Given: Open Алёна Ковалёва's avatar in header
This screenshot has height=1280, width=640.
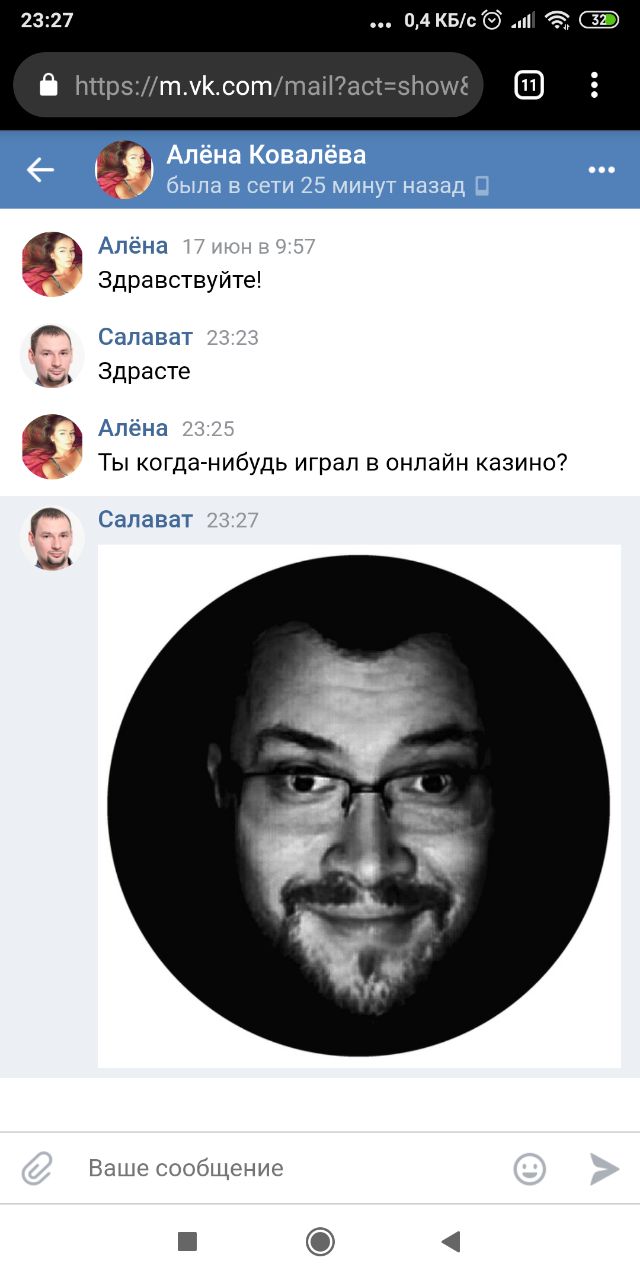Looking at the screenshot, I should (x=123, y=170).
